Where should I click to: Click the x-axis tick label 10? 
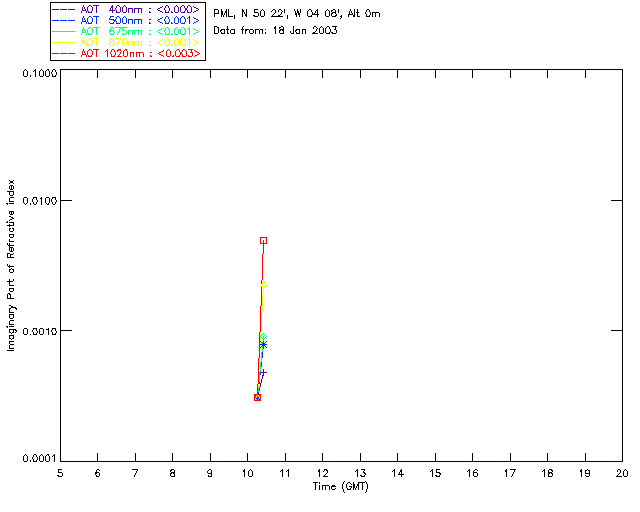(247, 473)
